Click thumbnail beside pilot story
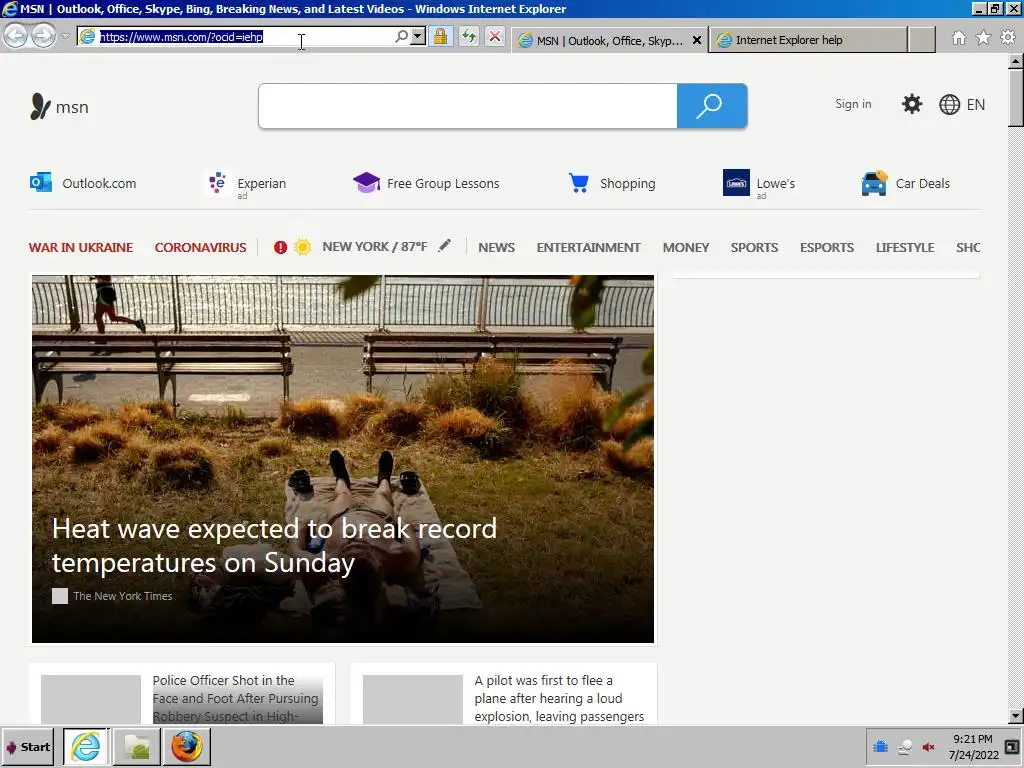Viewport: 1024px width, 768px height. 413,699
